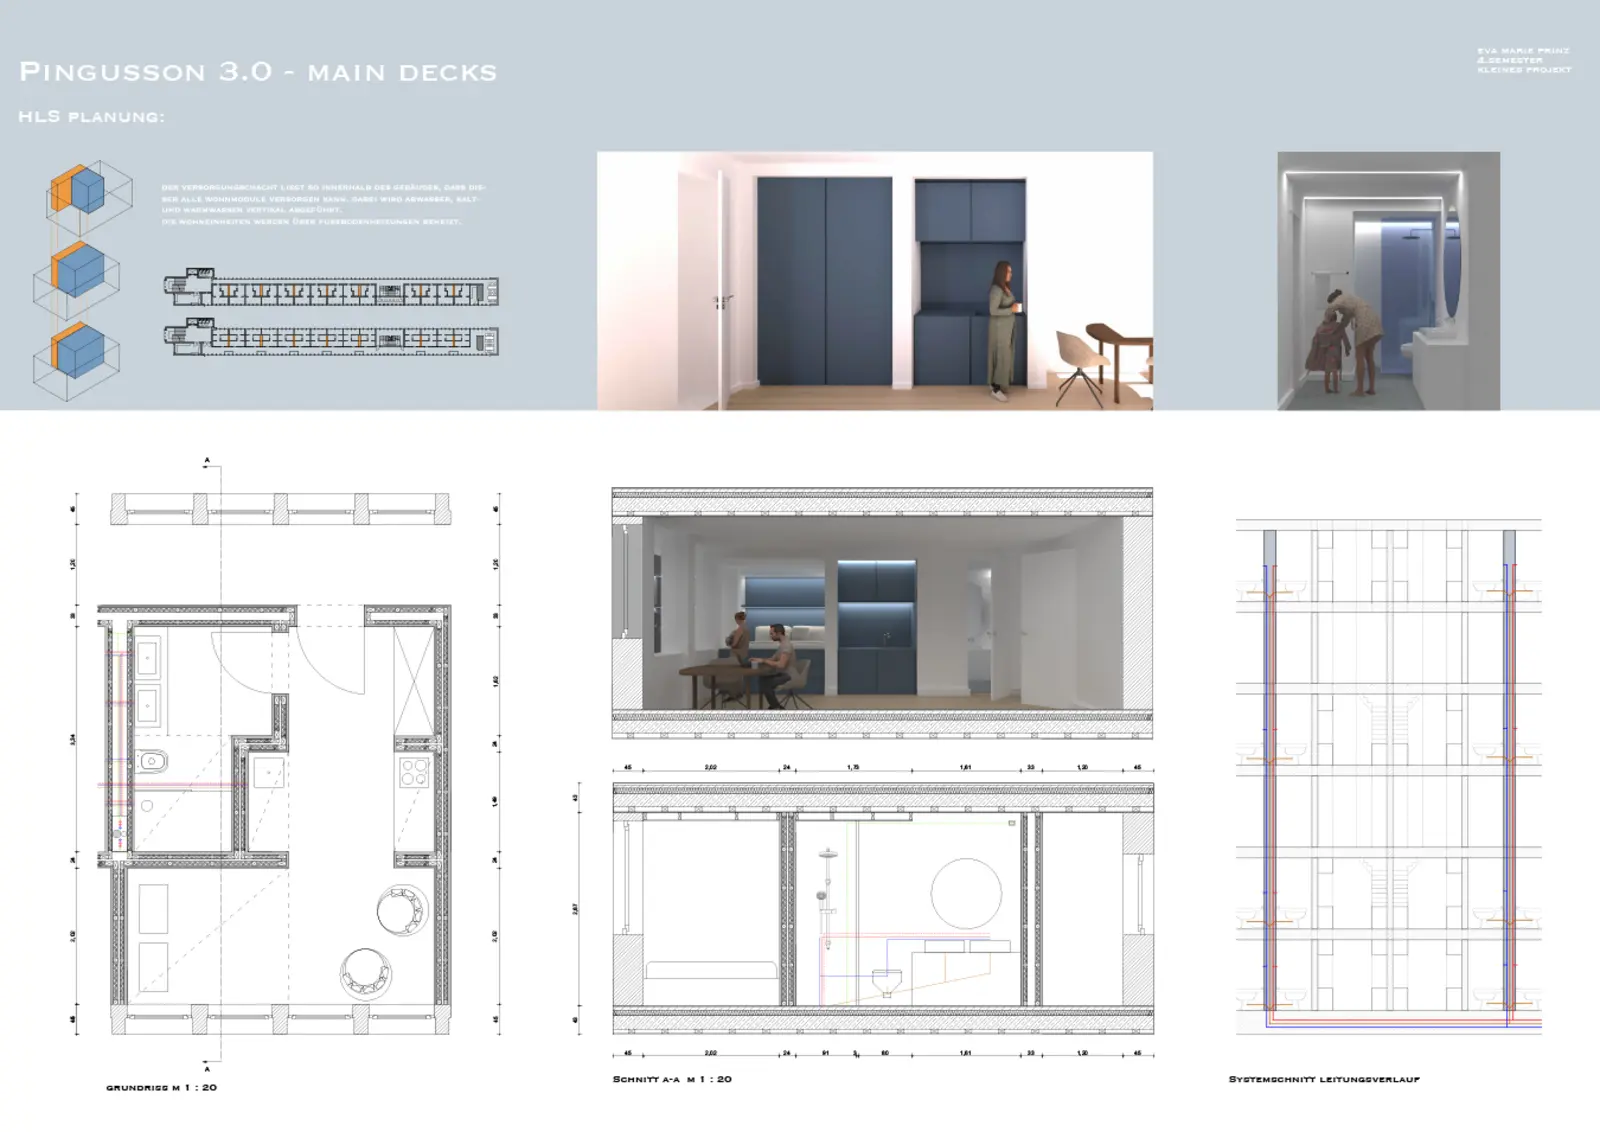Screen dimensions: 1600x1132
Task: Click the four-burner stove in the floor plan
Action: (414, 772)
